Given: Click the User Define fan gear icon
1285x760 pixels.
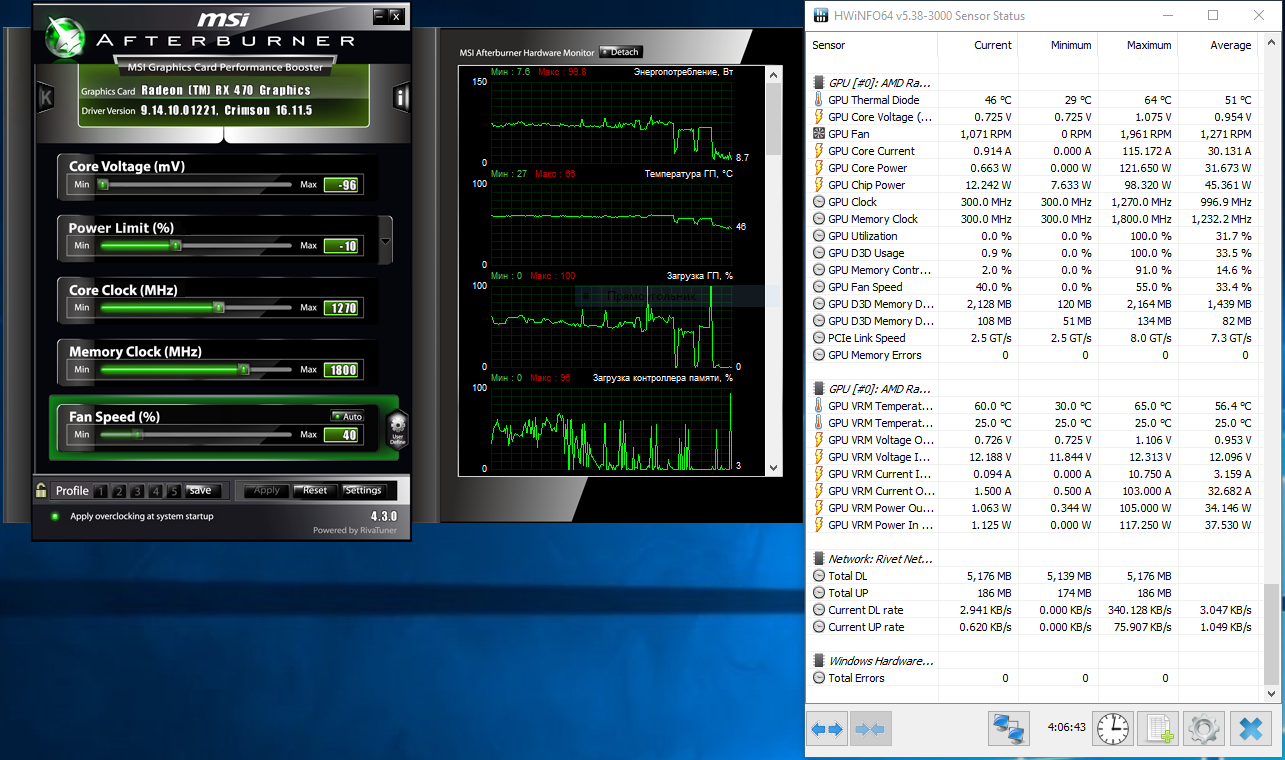Looking at the screenshot, I should click(x=397, y=428).
